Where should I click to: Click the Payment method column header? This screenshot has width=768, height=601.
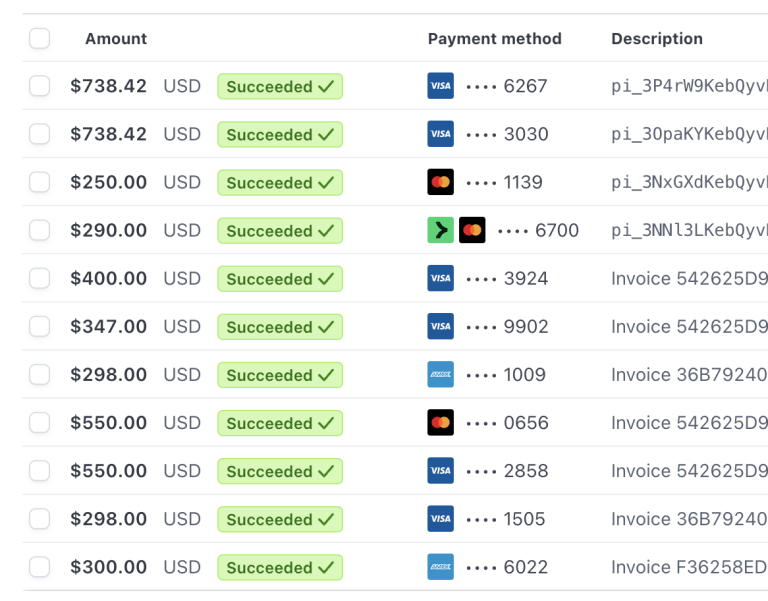pyautogui.click(x=495, y=39)
